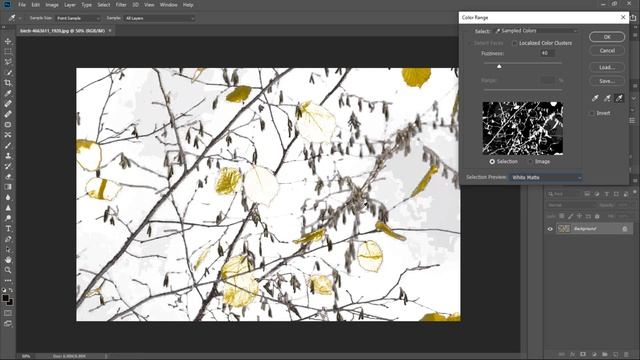Swap foreground and background colors

tap(11, 290)
